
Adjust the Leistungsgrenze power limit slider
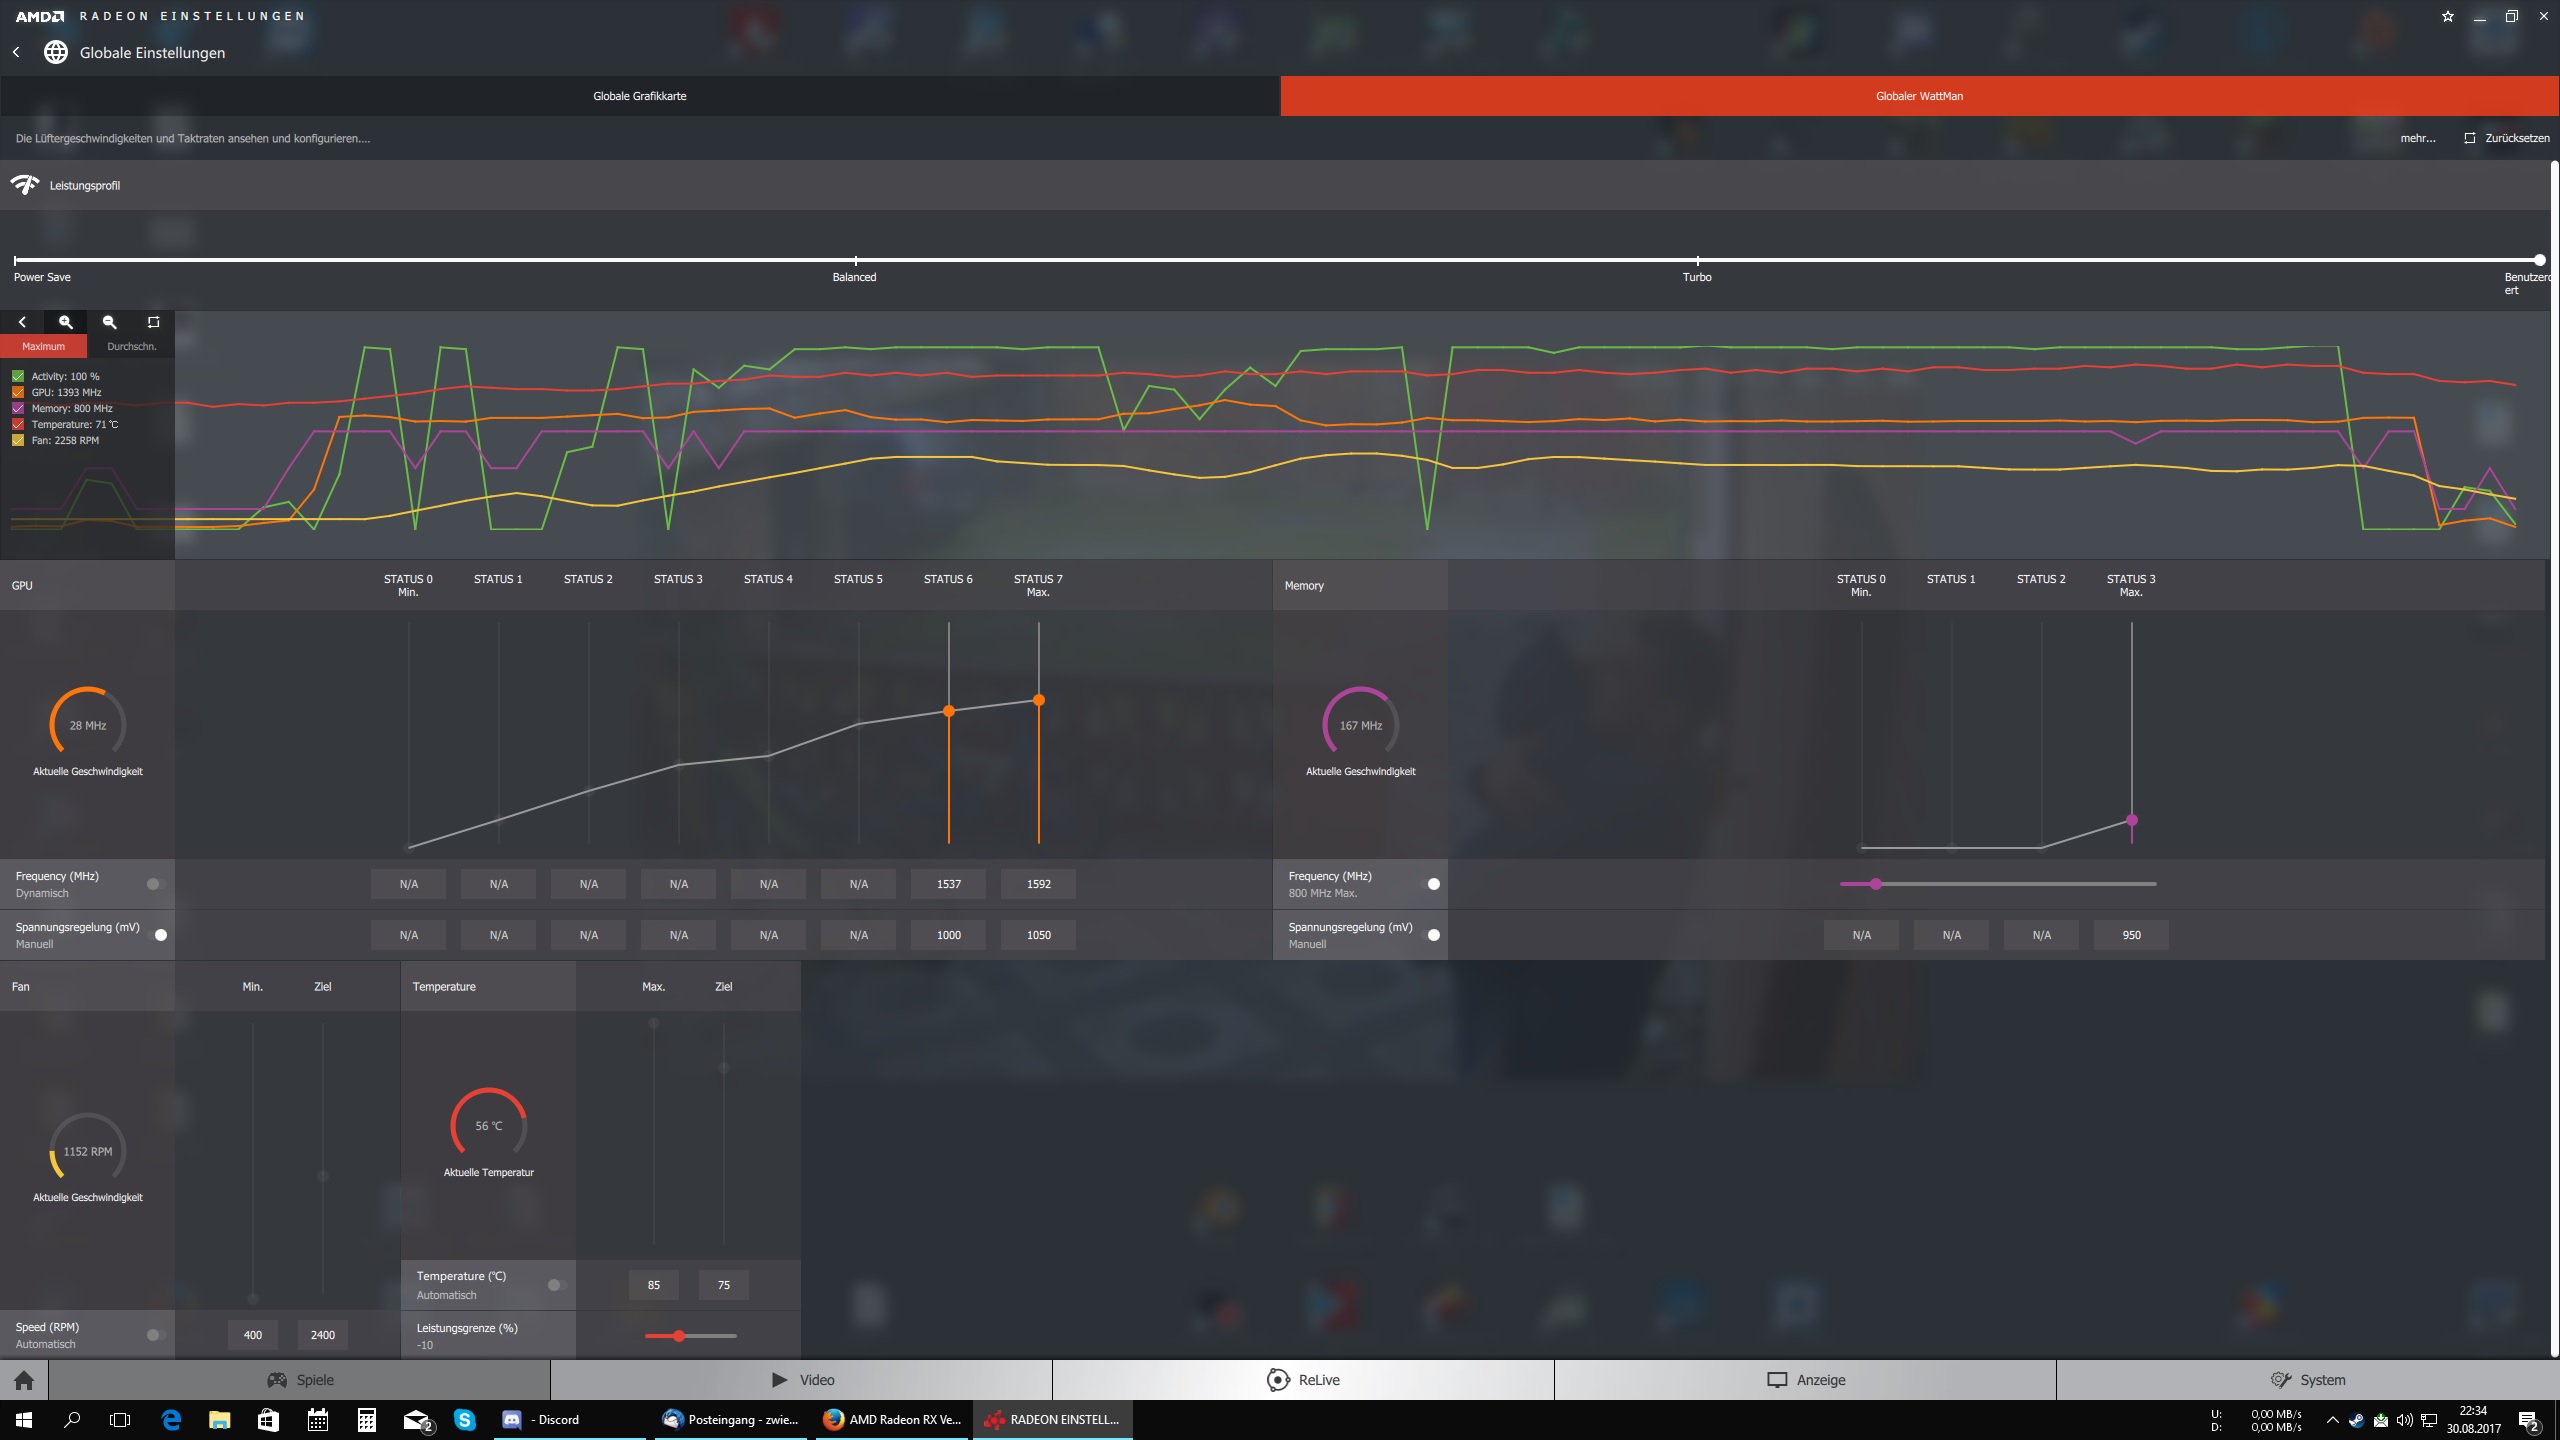[679, 1336]
